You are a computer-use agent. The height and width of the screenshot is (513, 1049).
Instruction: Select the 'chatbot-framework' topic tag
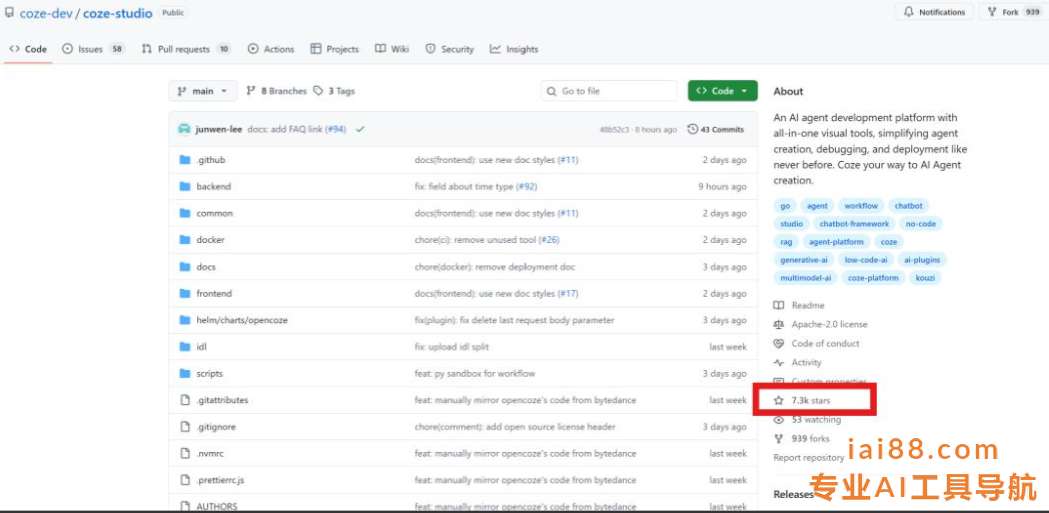click(x=854, y=224)
